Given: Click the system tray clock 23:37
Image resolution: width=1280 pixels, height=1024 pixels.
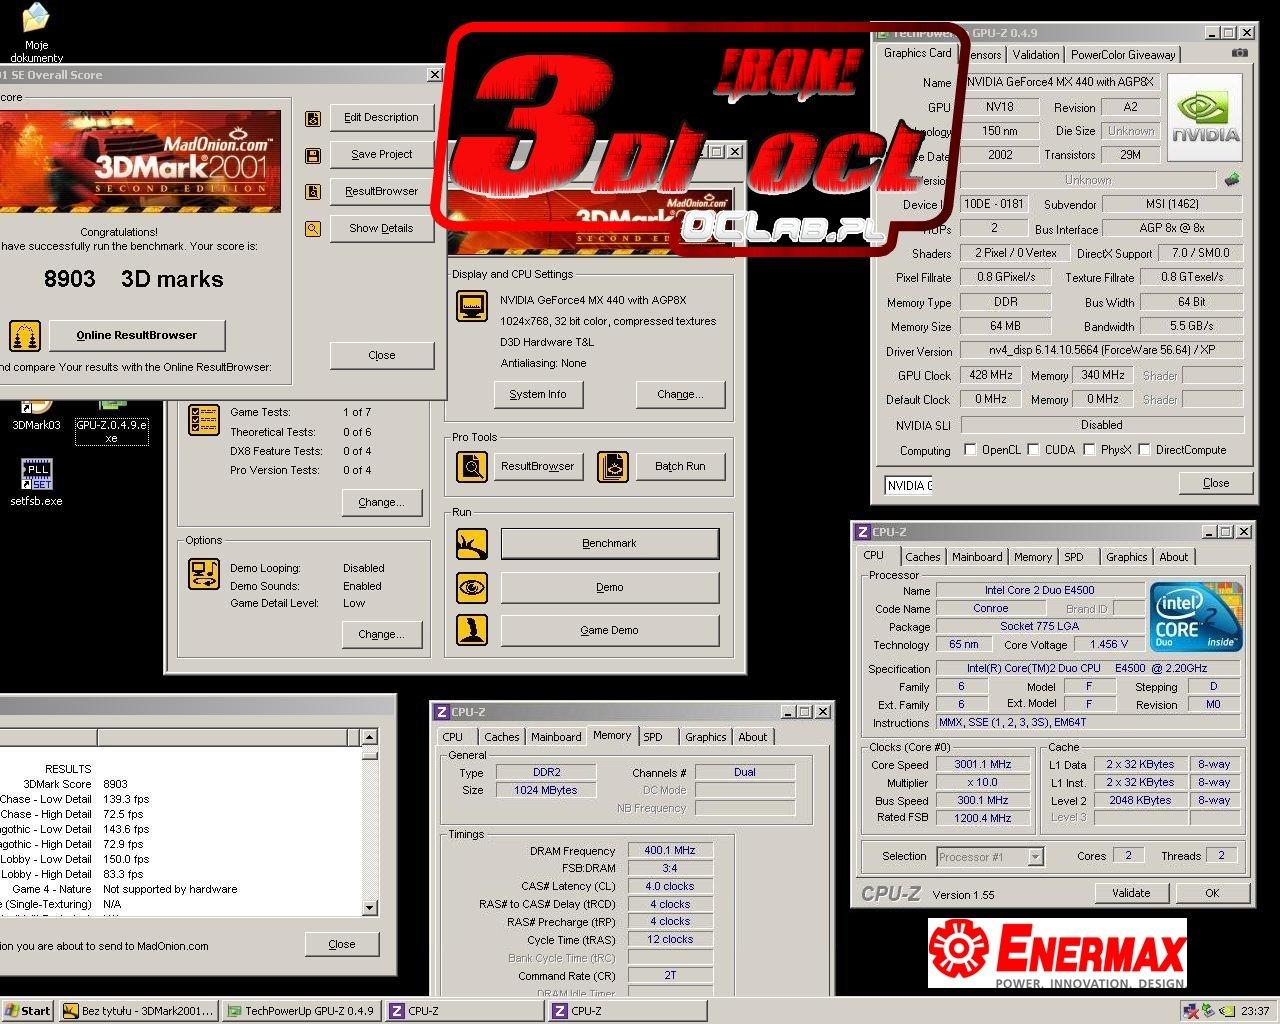Looking at the screenshot, I should 1255,1011.
